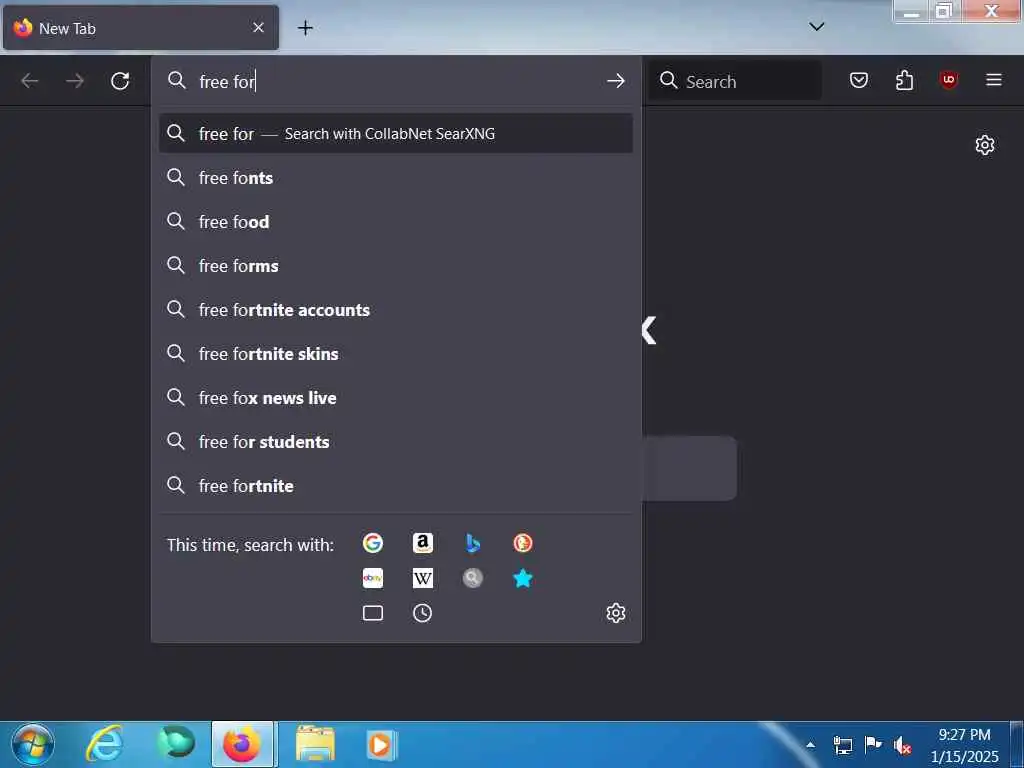Choose the gray magnifier search engine icon
The width and height of the screenshot is (1024, 768).
[473, 578]
